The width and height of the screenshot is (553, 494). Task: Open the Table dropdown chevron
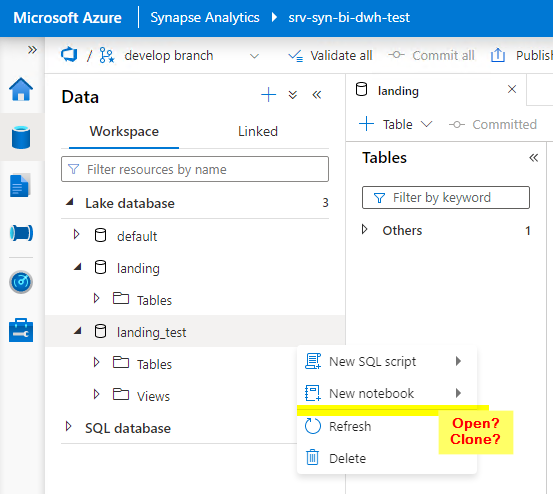tap(426, 124)
